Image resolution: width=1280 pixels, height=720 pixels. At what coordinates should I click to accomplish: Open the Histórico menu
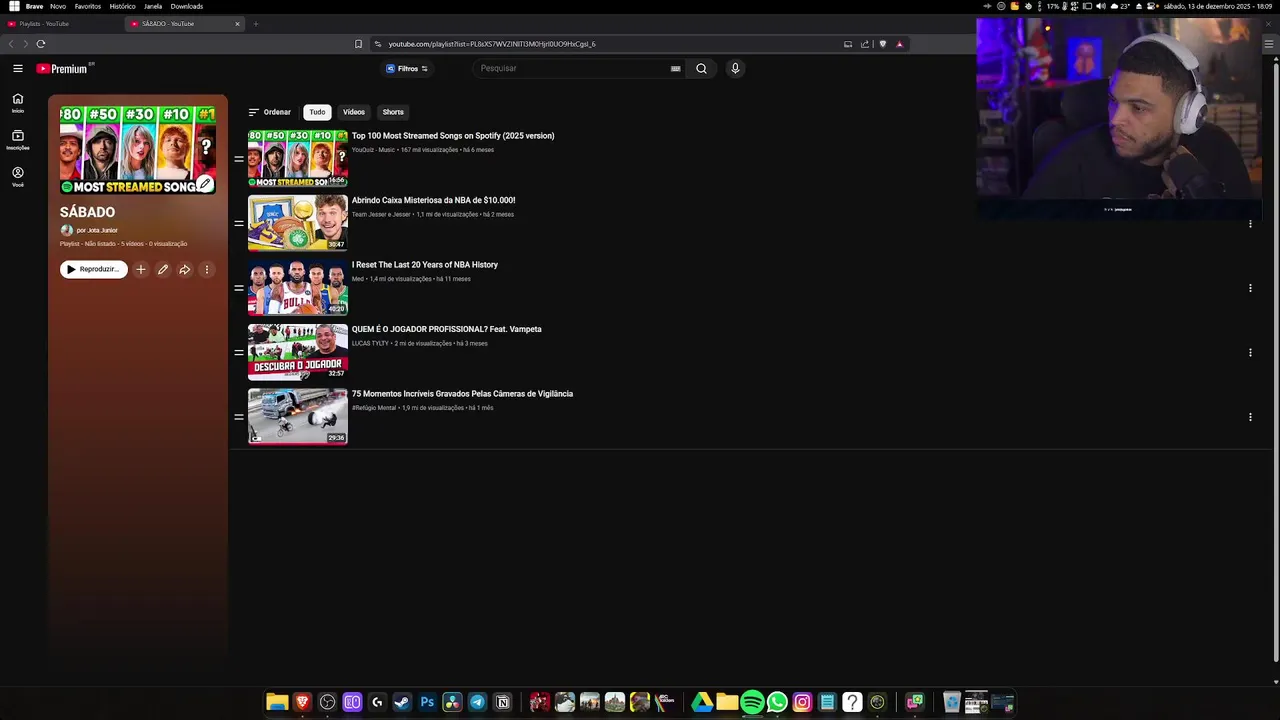122,6
